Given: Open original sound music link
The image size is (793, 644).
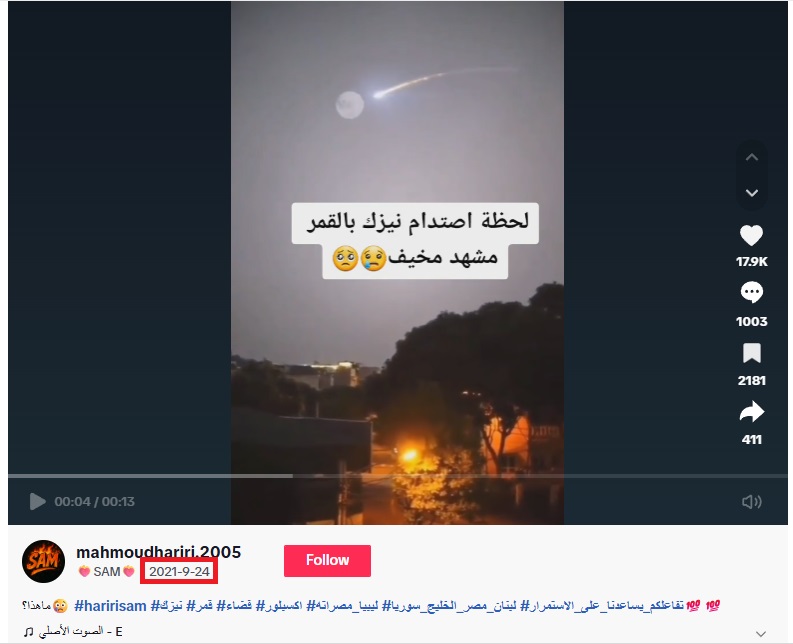Looking at the screenshot, I should [x=80, y=631].
